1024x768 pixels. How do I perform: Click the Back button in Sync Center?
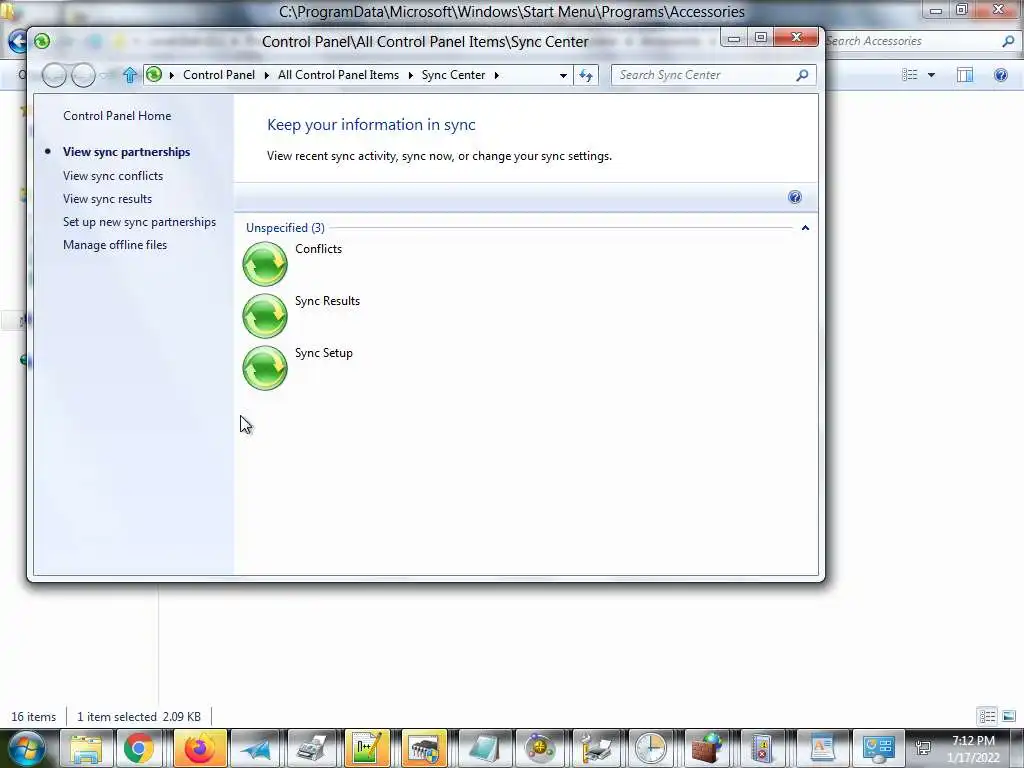coord(54,75)
